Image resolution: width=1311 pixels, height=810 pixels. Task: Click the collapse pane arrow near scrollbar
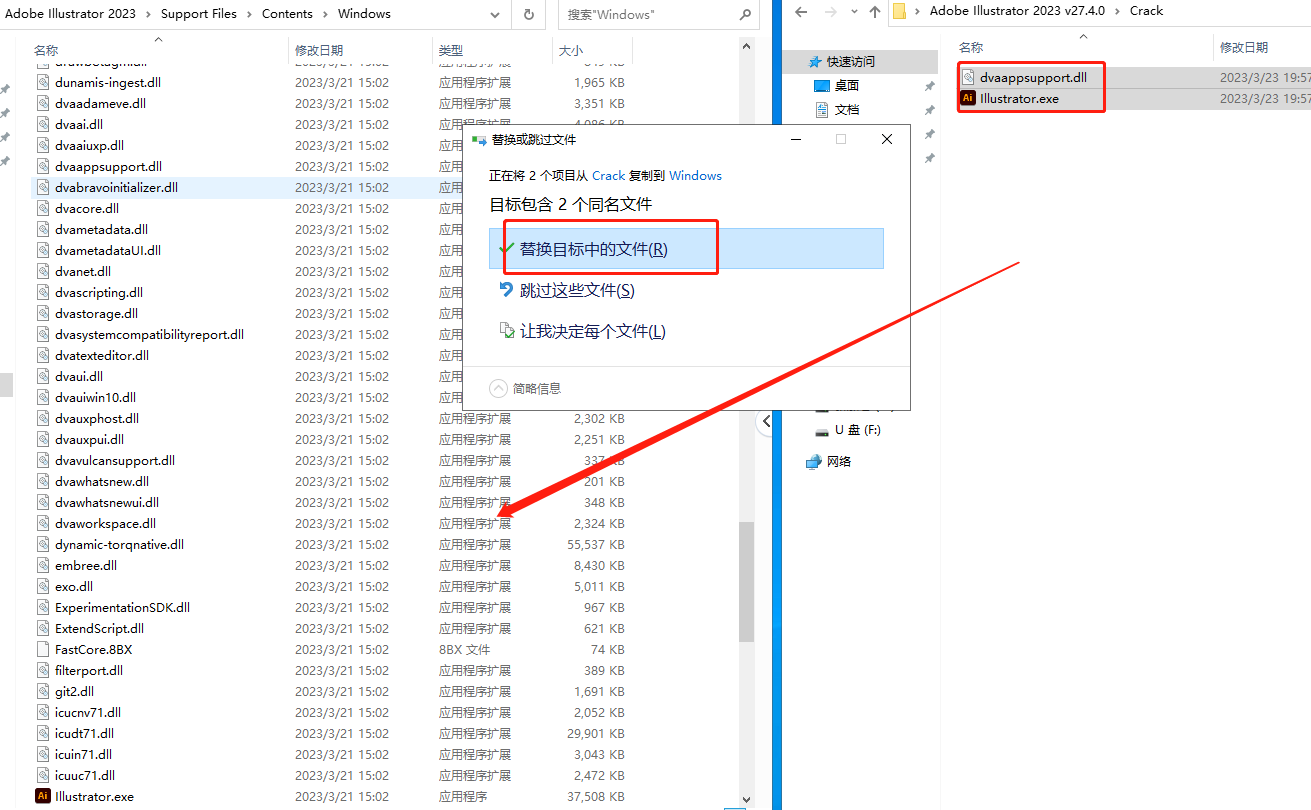pyautogui.click(x=767, y=422)
